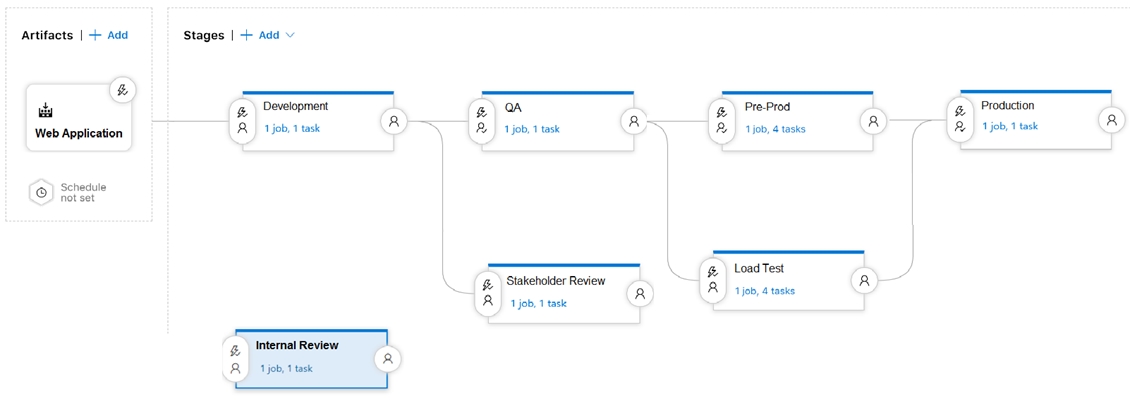Expand the Stages Add dropdown chevron
This screenshot has width=1130, height=401.
click(x=291, y=35)
